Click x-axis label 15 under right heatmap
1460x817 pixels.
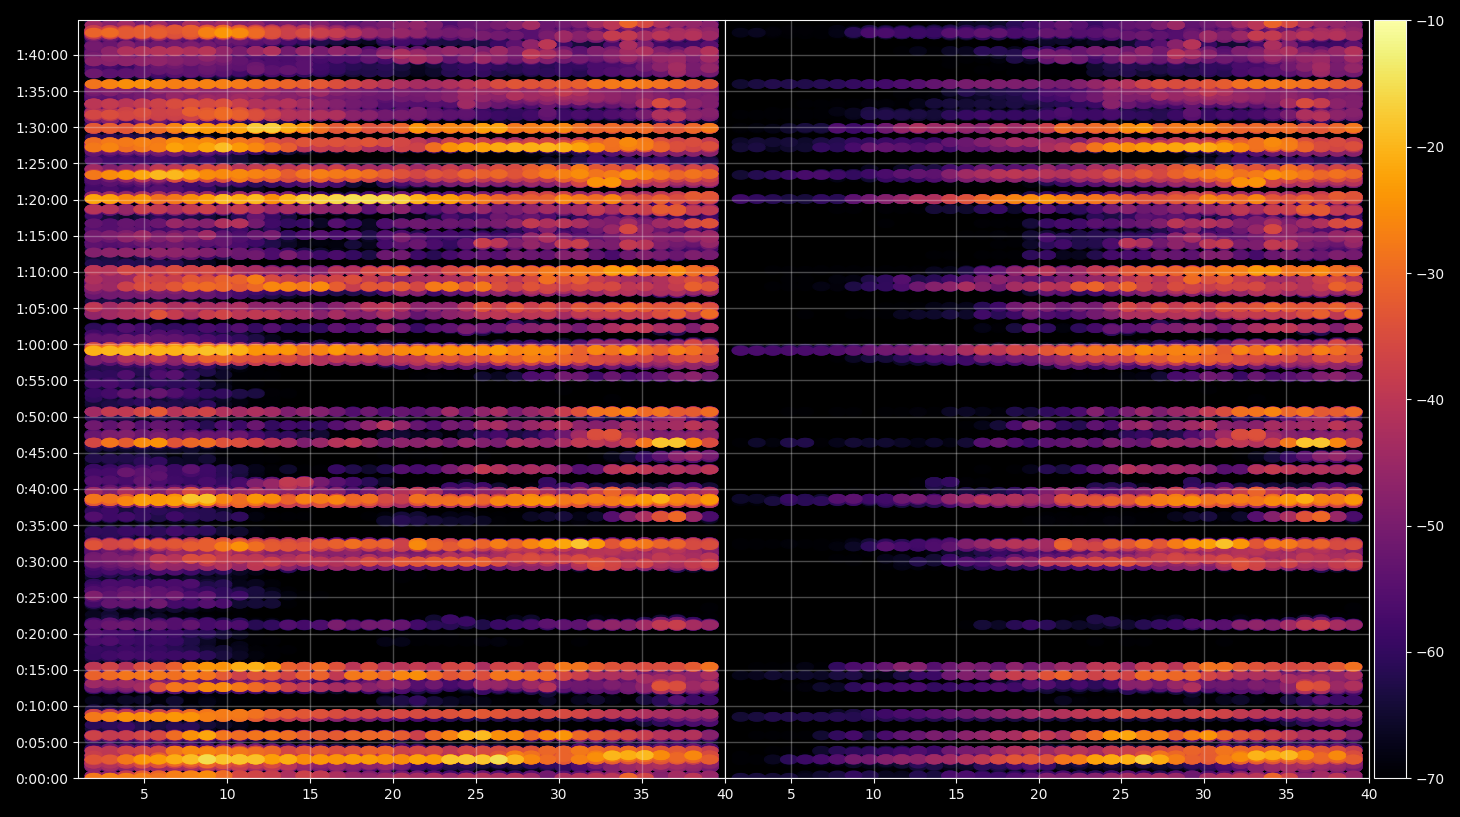click(x=956, y=795)
